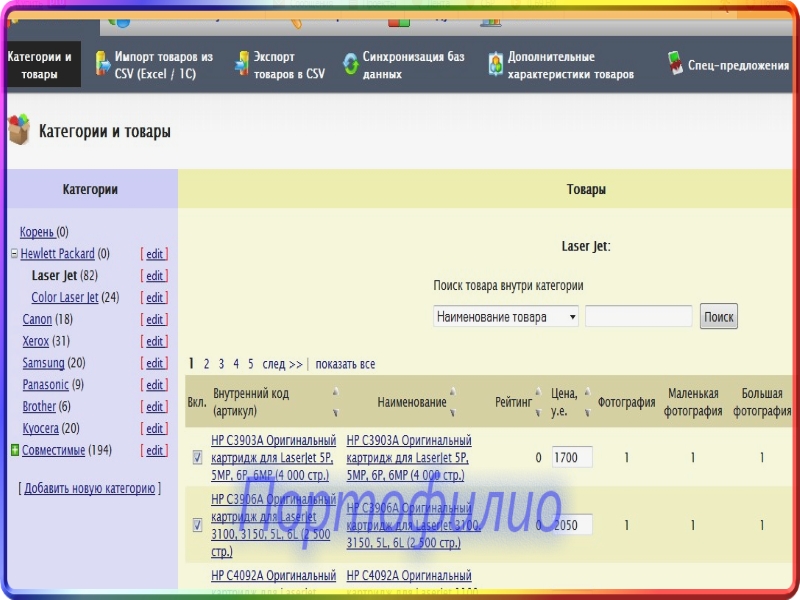Image resolution: width=800 pixels, height=600 pixels.
Task: Click the след >> pagination link
Action: pyautogui.click(x=282, y=364)
